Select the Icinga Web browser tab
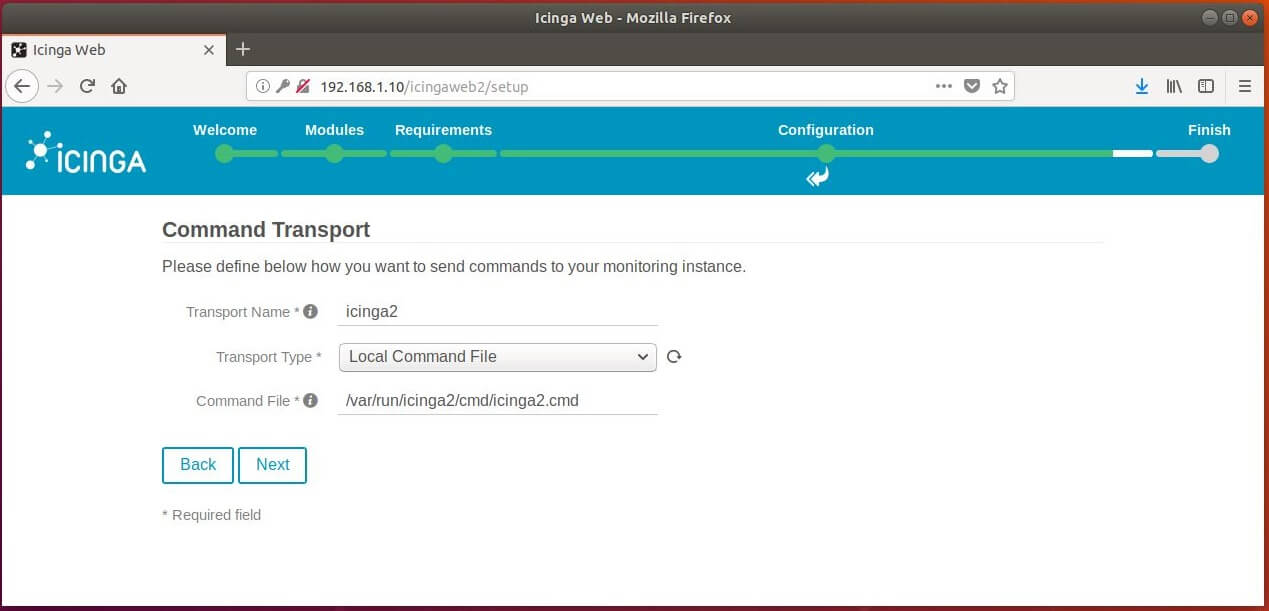 tap(113, 50)
